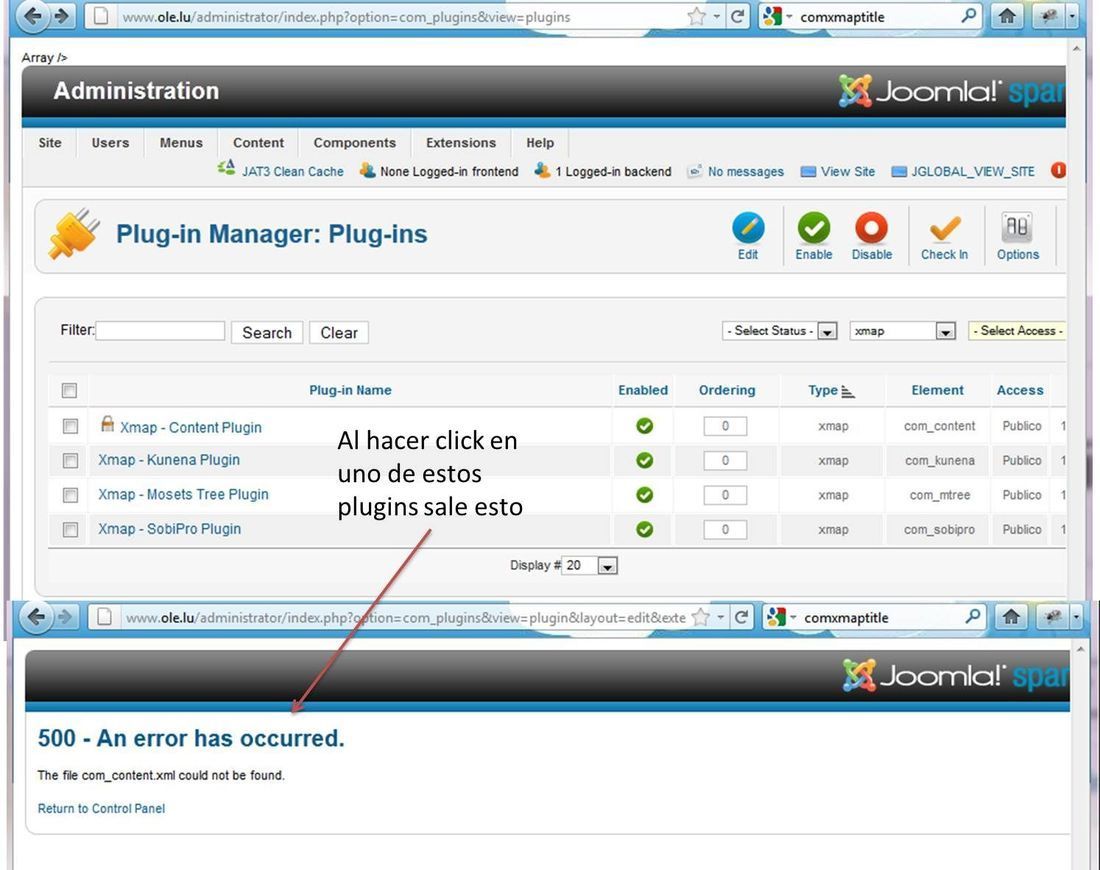Screen dimensions: 1100x870
Task: Check the Xmap - Kunena Plugin row checkbox
Action: [70, 460]
